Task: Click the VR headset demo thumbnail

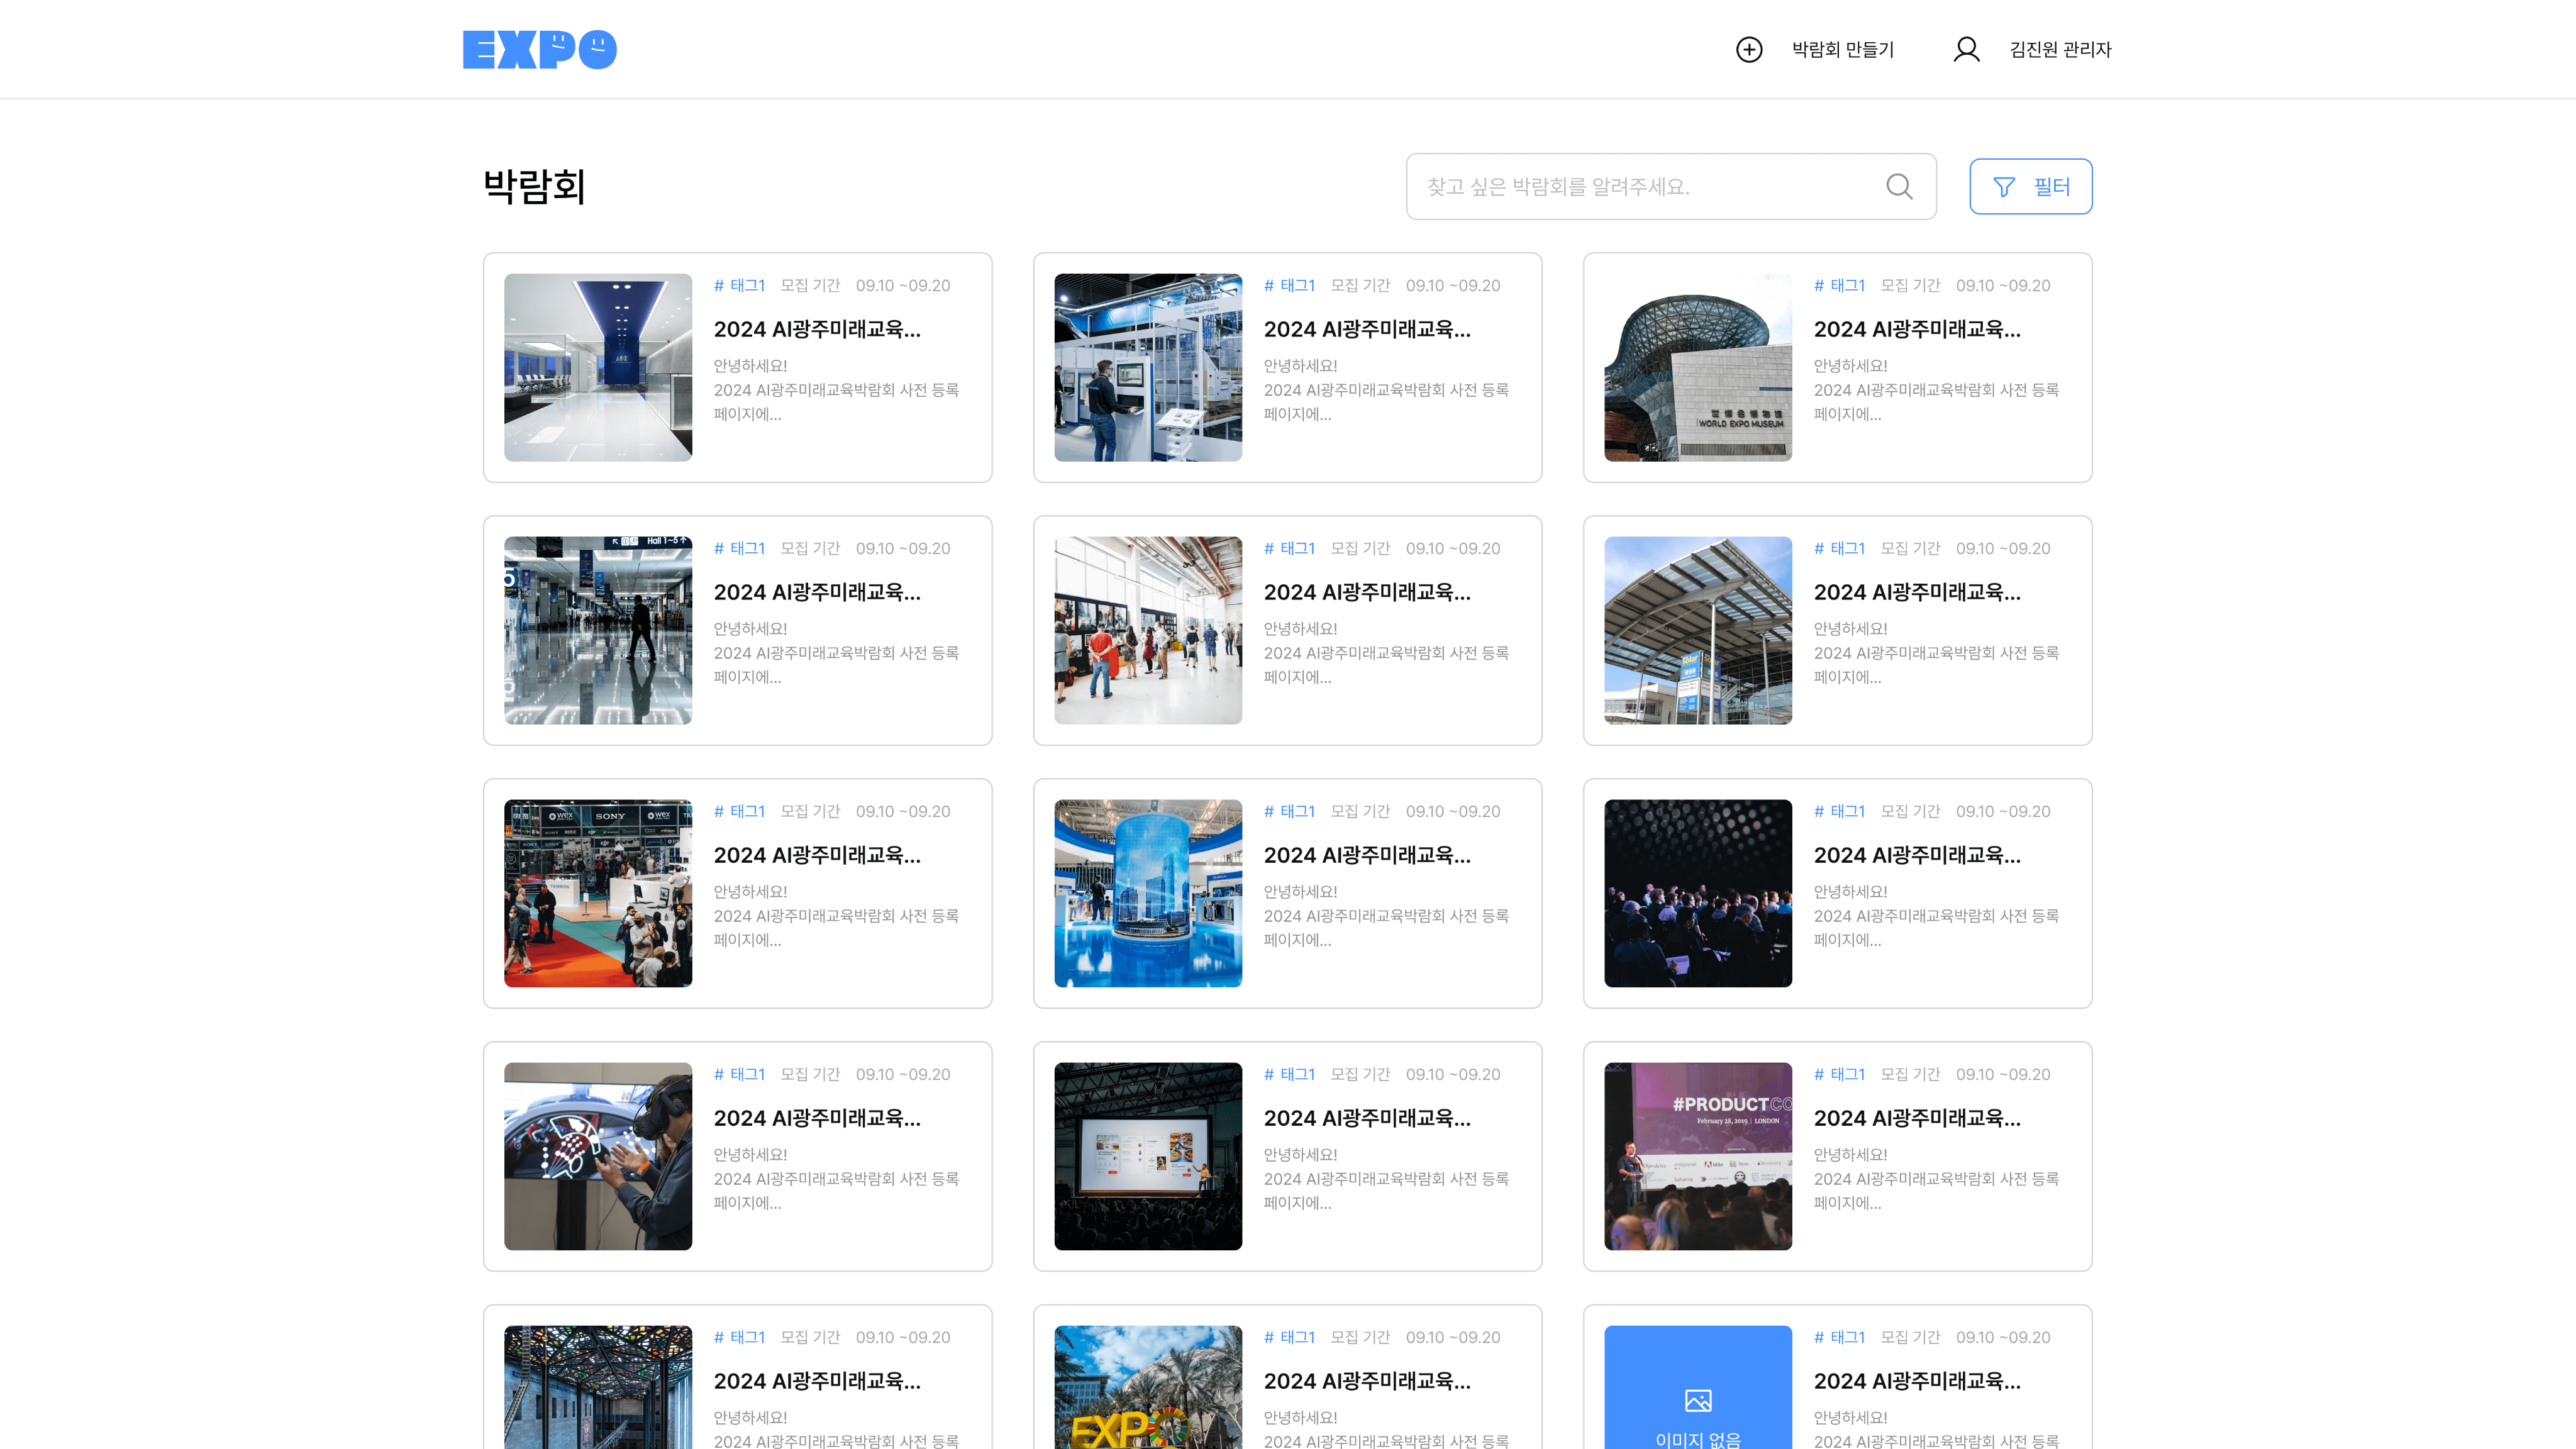Action: pos(598,1156)
